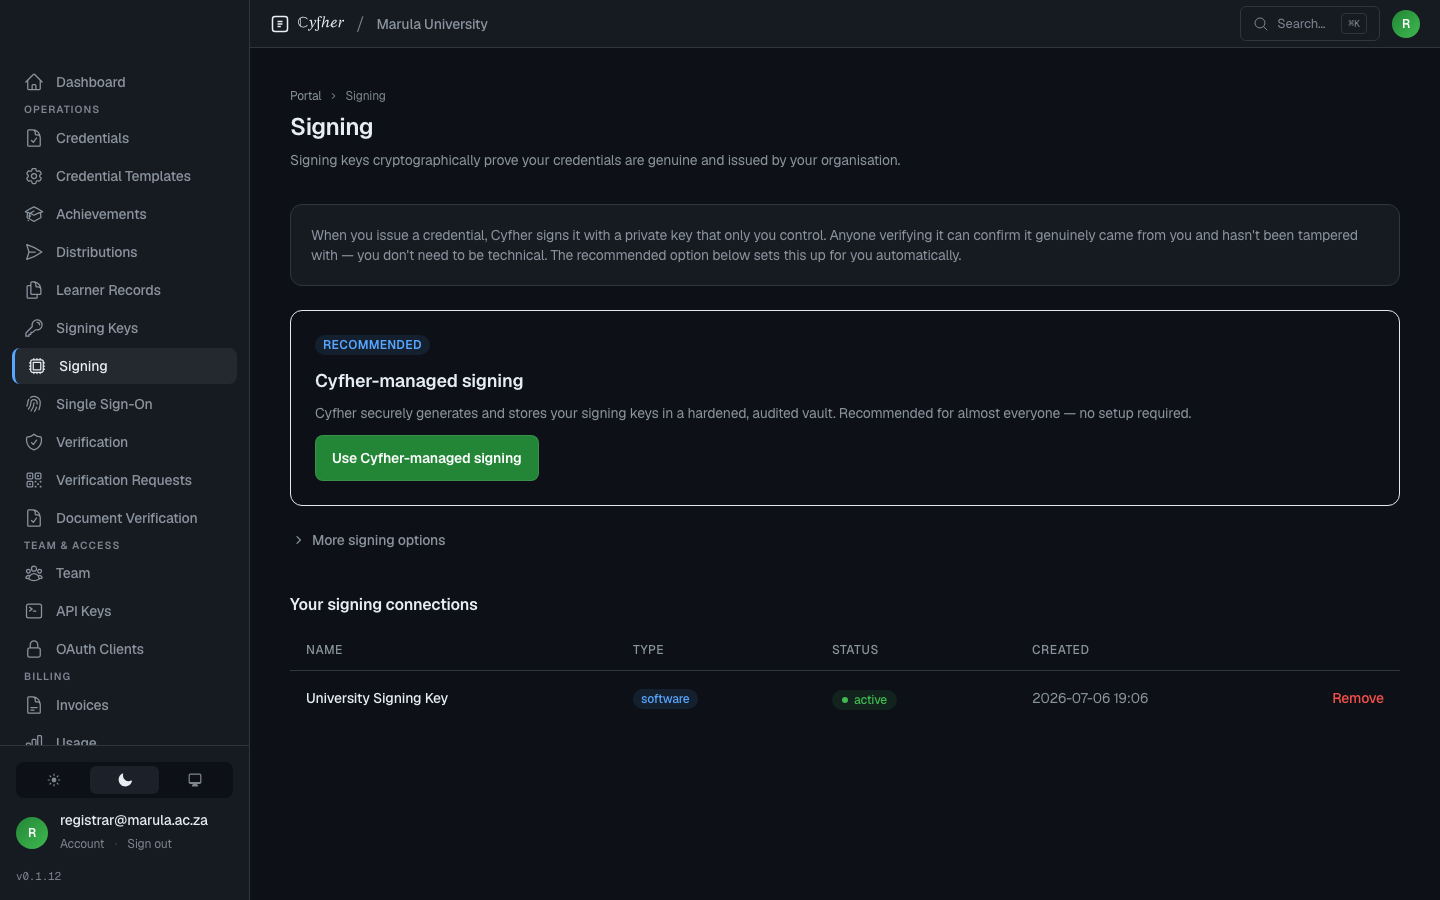The width and height of the screenshot is (1440, 900).
Task: Click version label v0.1.12
Action: click(x=39, y=876)
